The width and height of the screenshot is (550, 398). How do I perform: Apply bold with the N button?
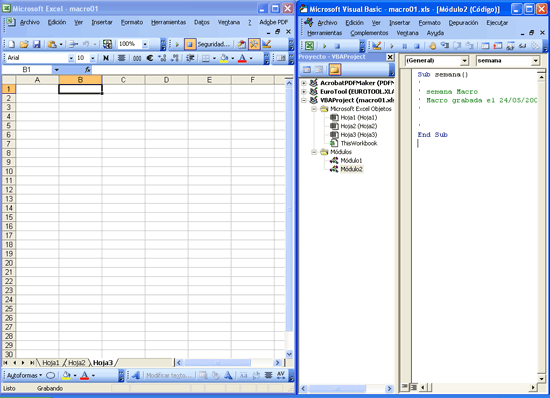click(x=106, y=58)
